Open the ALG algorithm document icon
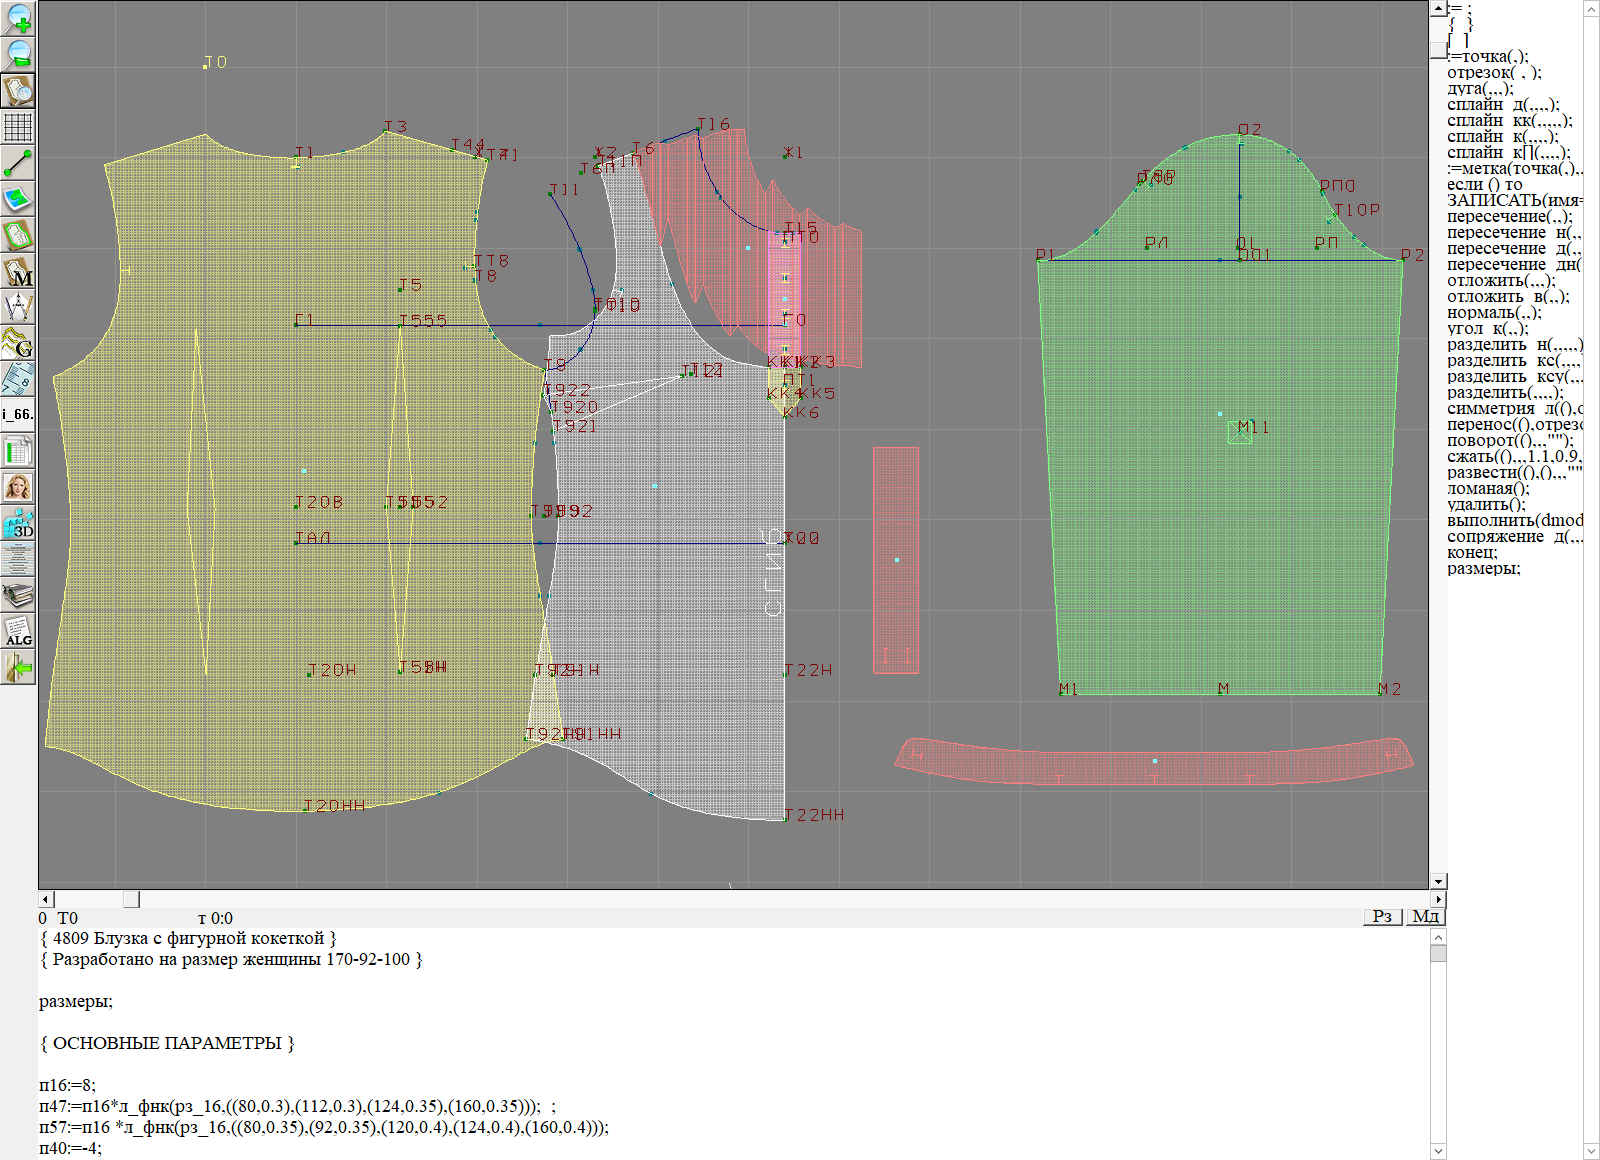Viewport: 1600px width, 1160px height. (18, 631)
